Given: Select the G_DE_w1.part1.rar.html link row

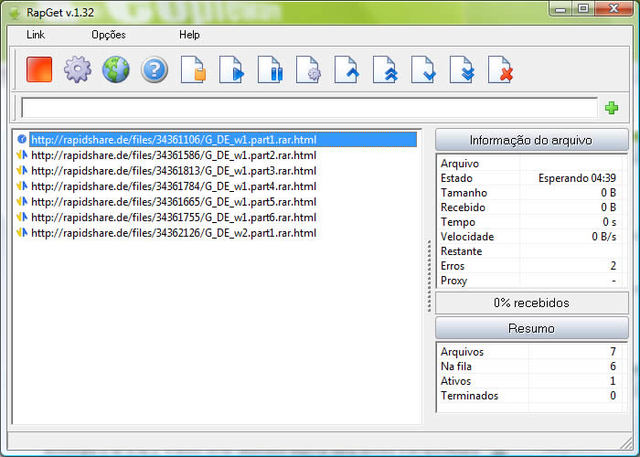Looking at the screenshot, I should (x=223, y=140).
